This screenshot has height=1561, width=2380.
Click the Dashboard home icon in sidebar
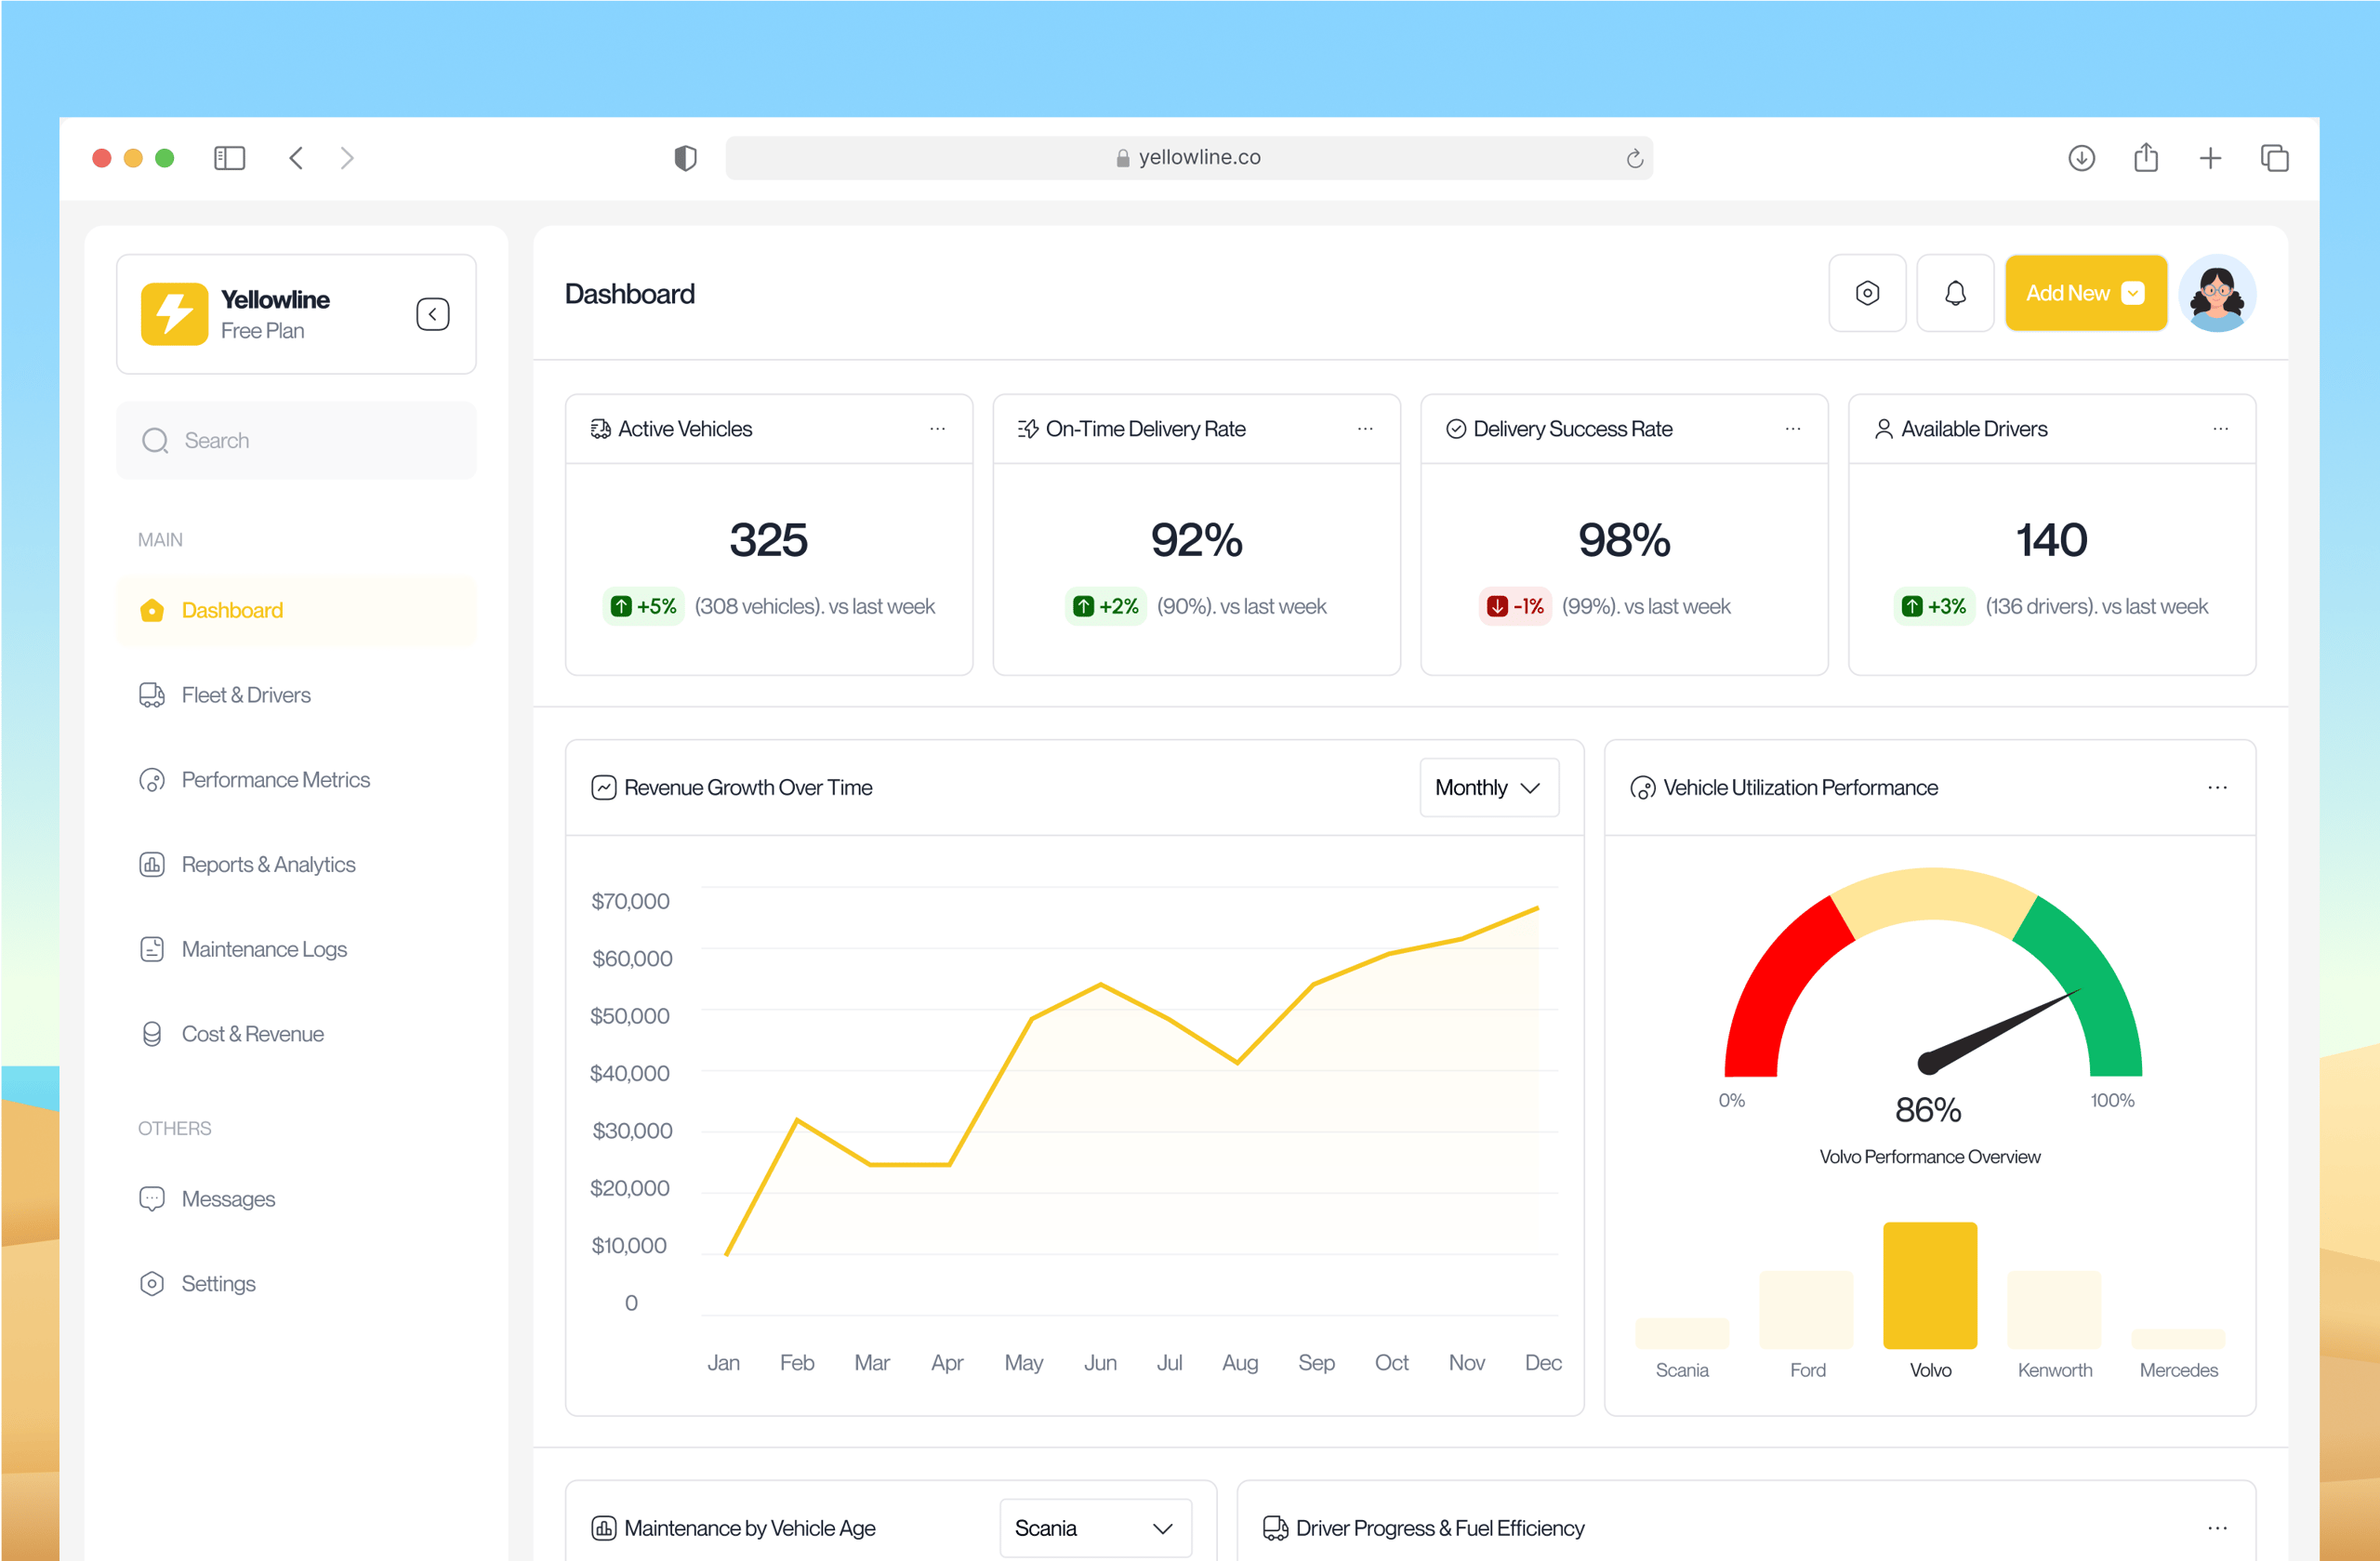[x=152, y=610]
